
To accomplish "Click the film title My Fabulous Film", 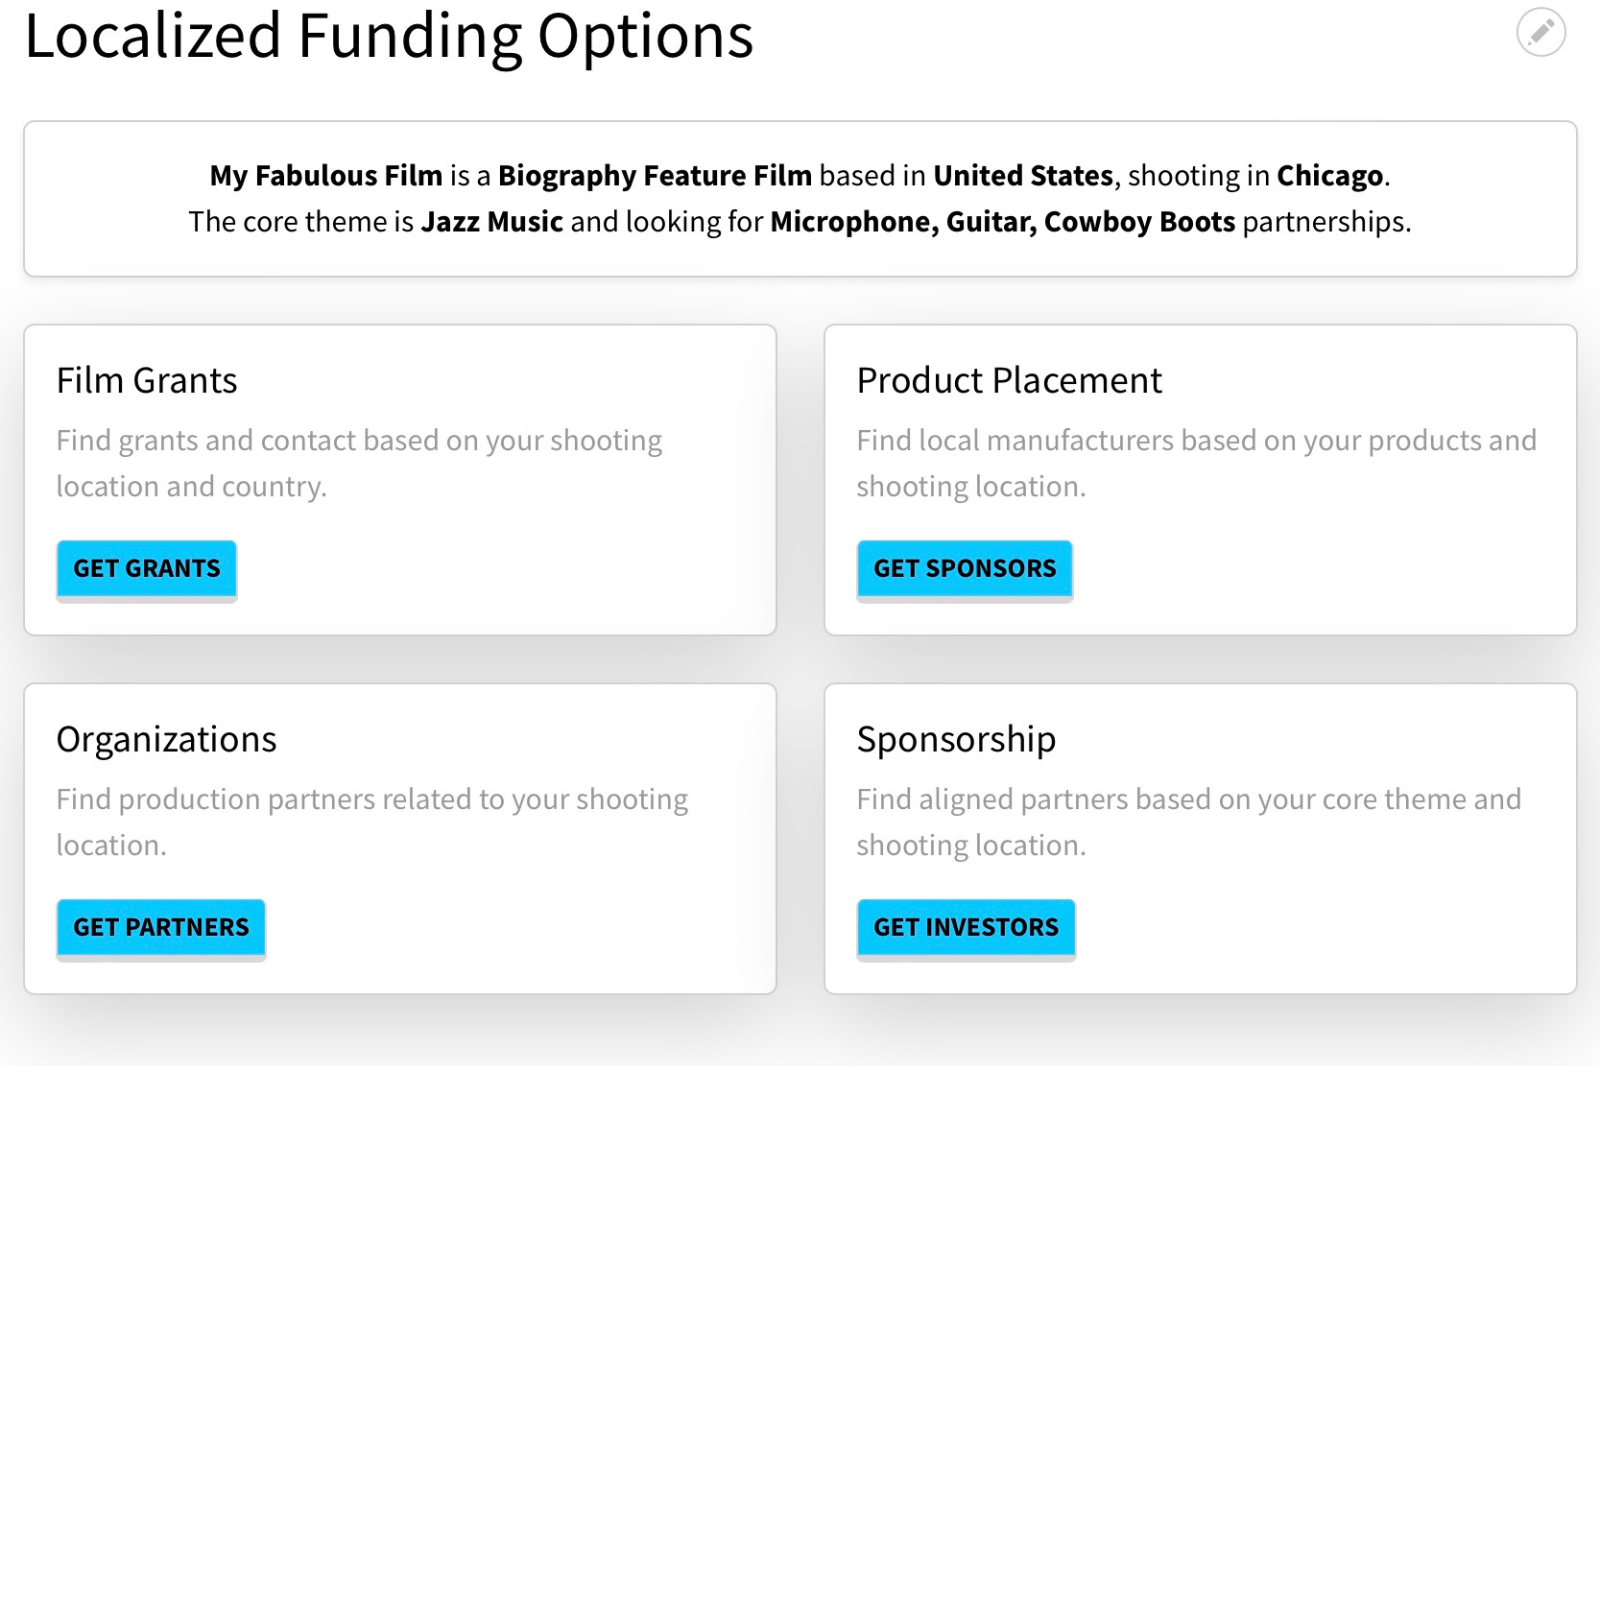I will 326,175.
